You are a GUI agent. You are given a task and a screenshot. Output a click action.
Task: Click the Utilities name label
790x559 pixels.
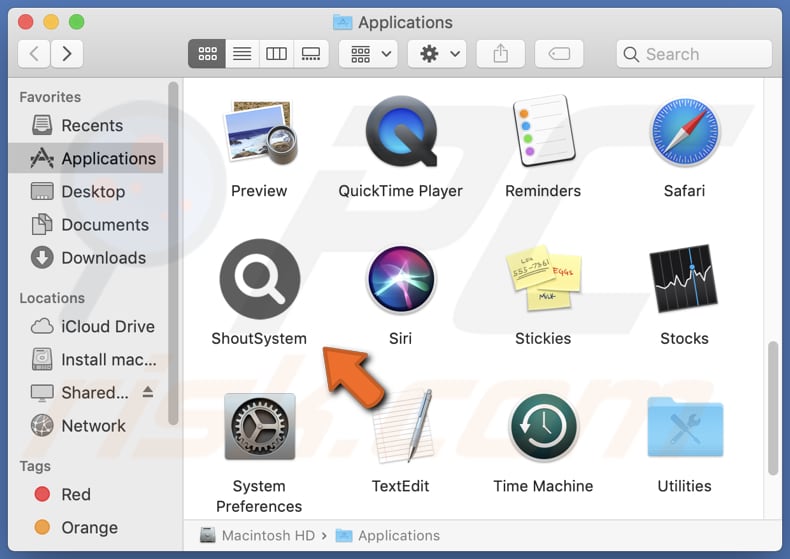684,486
